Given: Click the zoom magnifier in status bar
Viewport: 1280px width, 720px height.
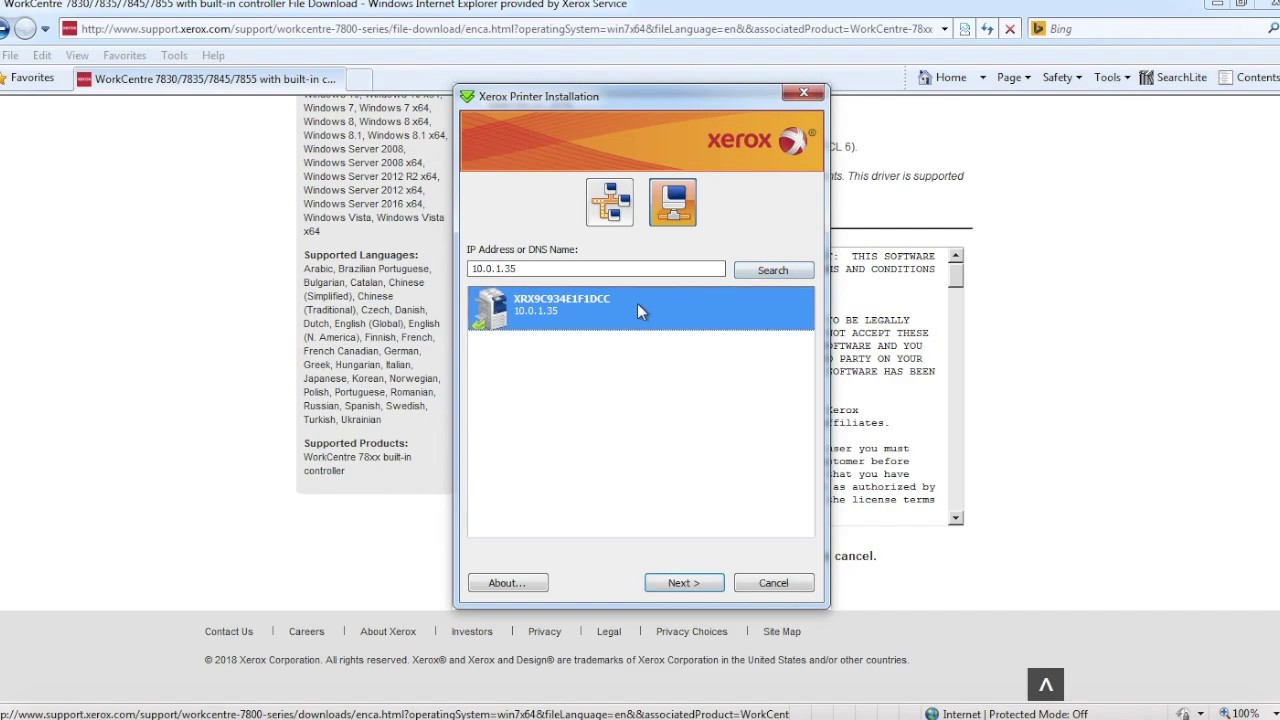Looking at the screenshot, I should (x=1224, y=714).
